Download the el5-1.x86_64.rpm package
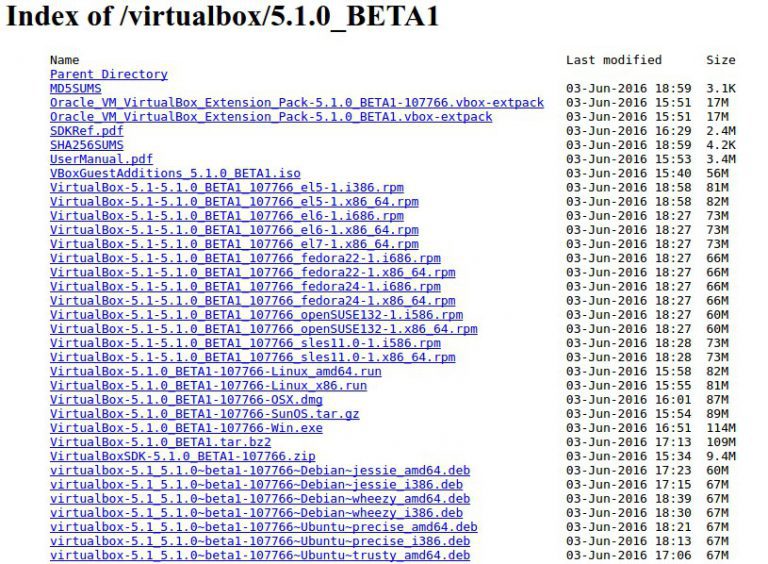Viewport: 768px width, 564px height. point(234,202)
